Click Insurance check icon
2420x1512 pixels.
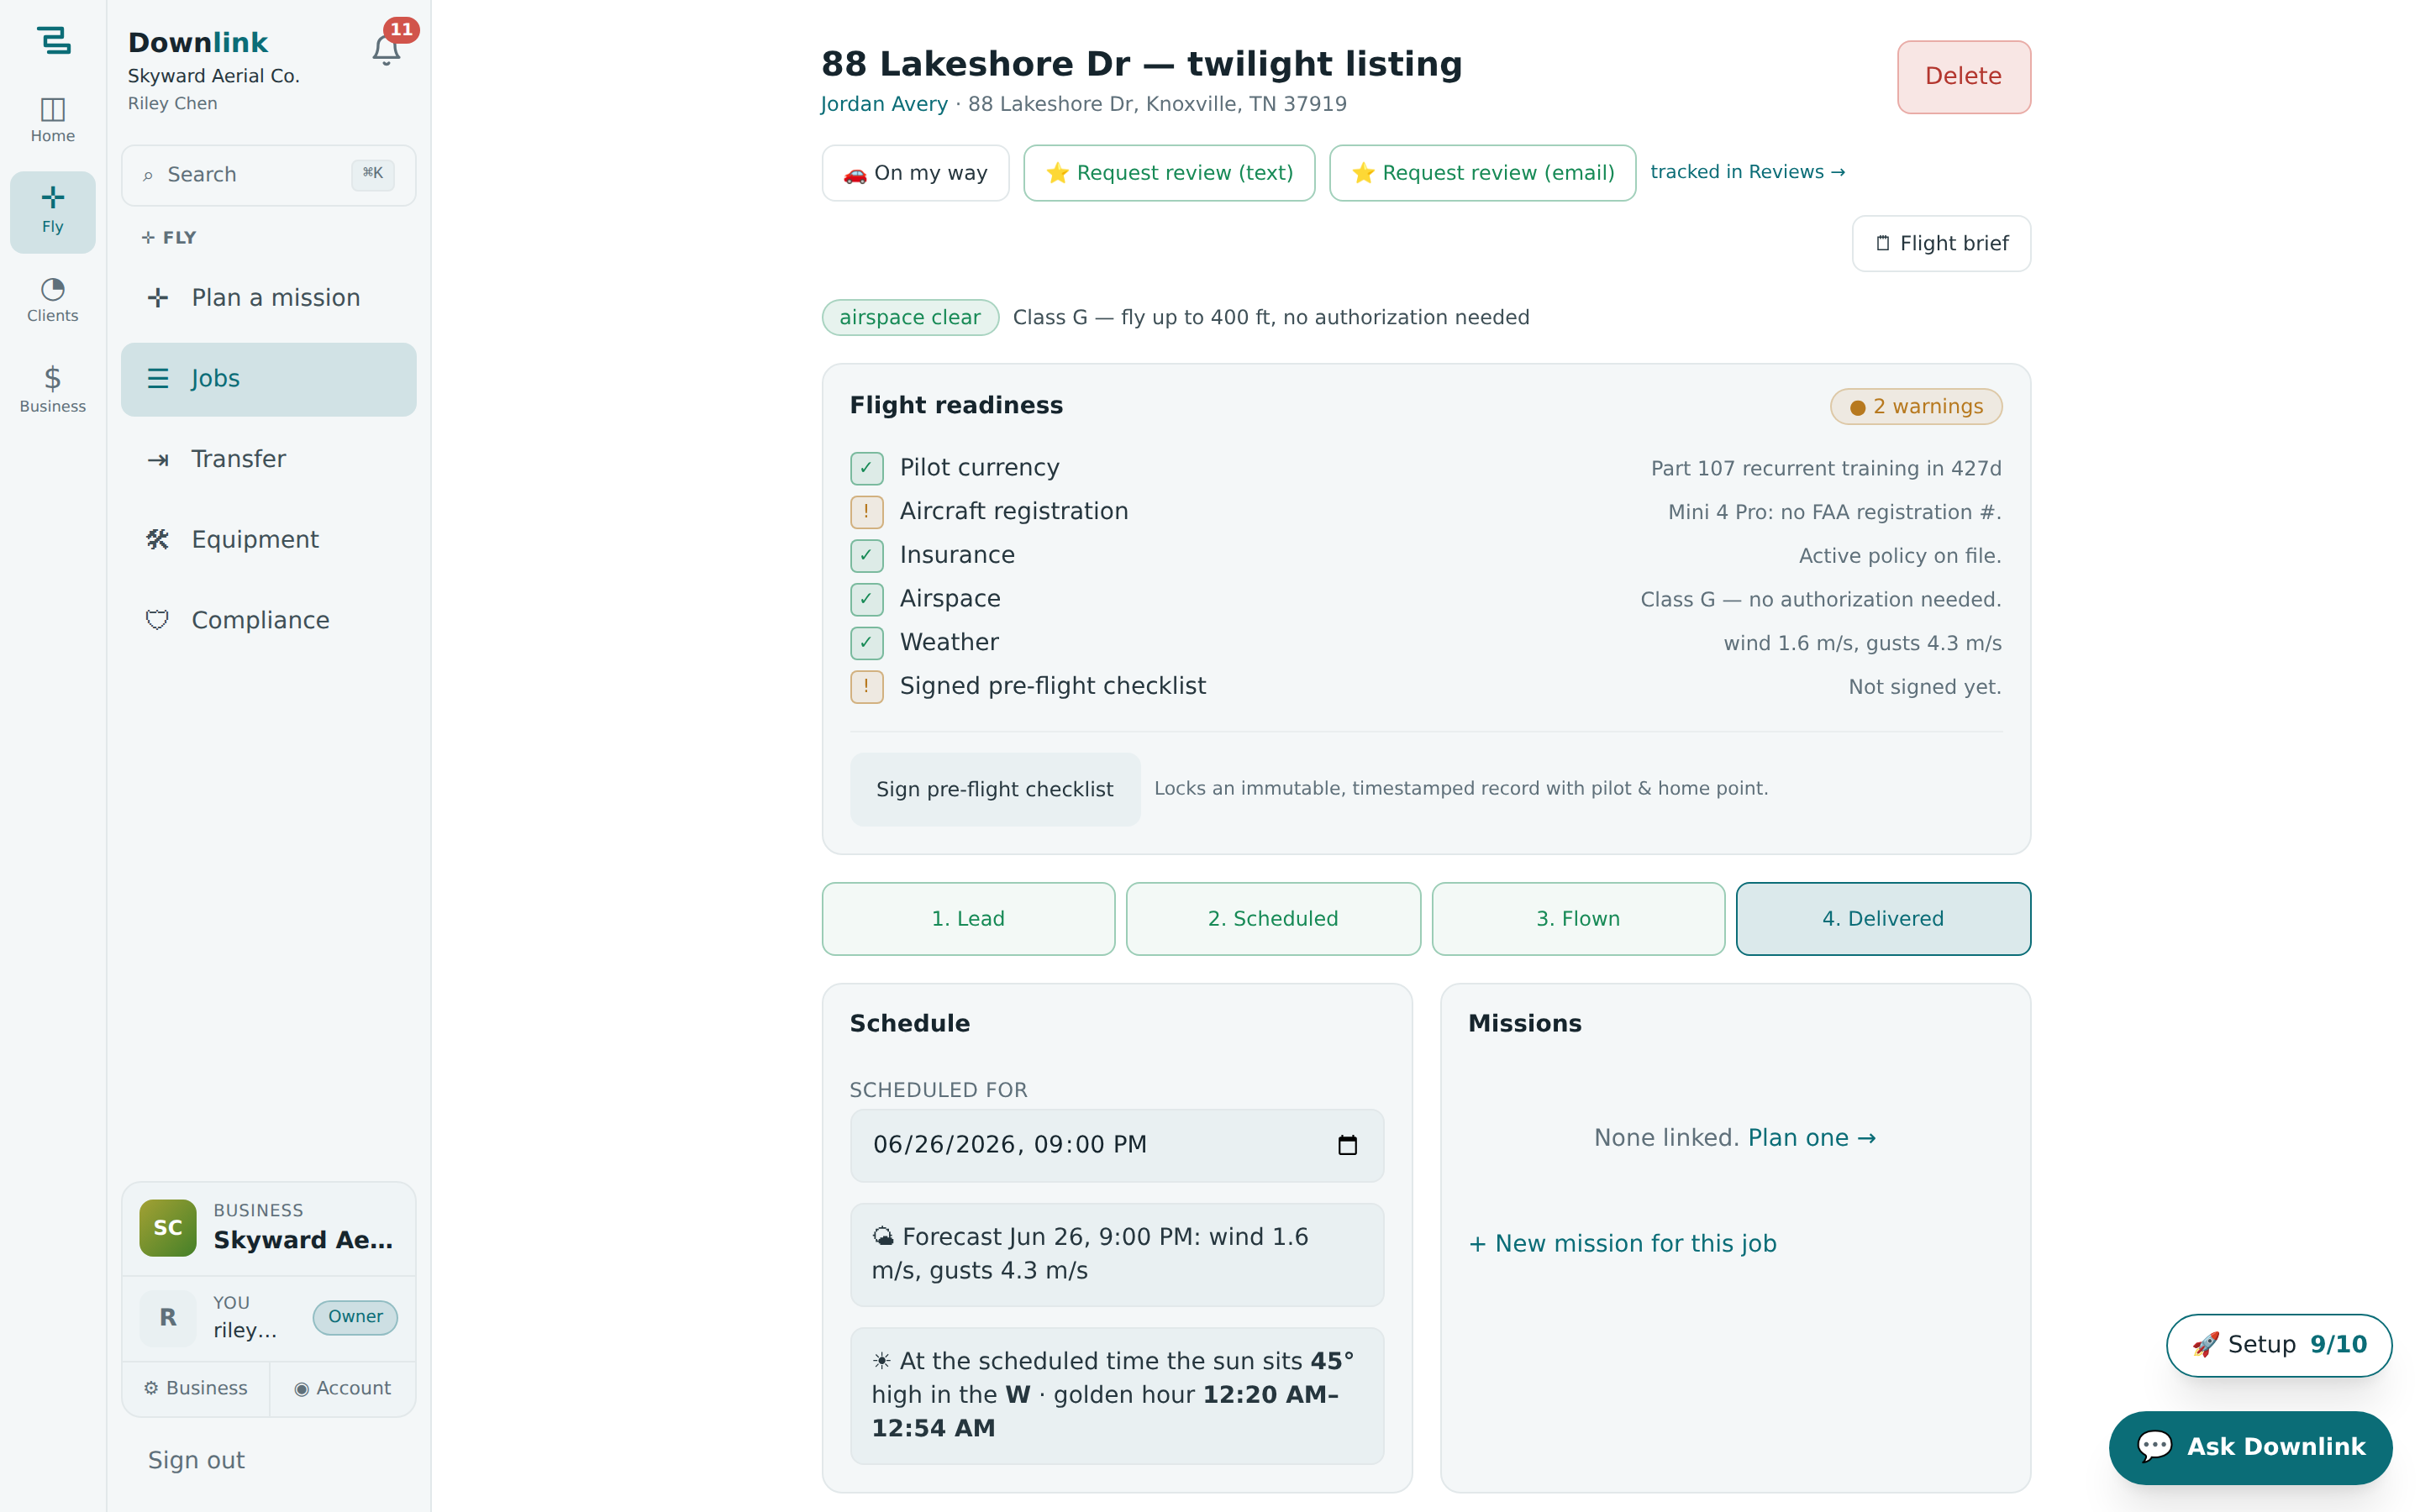pos(866,555)
